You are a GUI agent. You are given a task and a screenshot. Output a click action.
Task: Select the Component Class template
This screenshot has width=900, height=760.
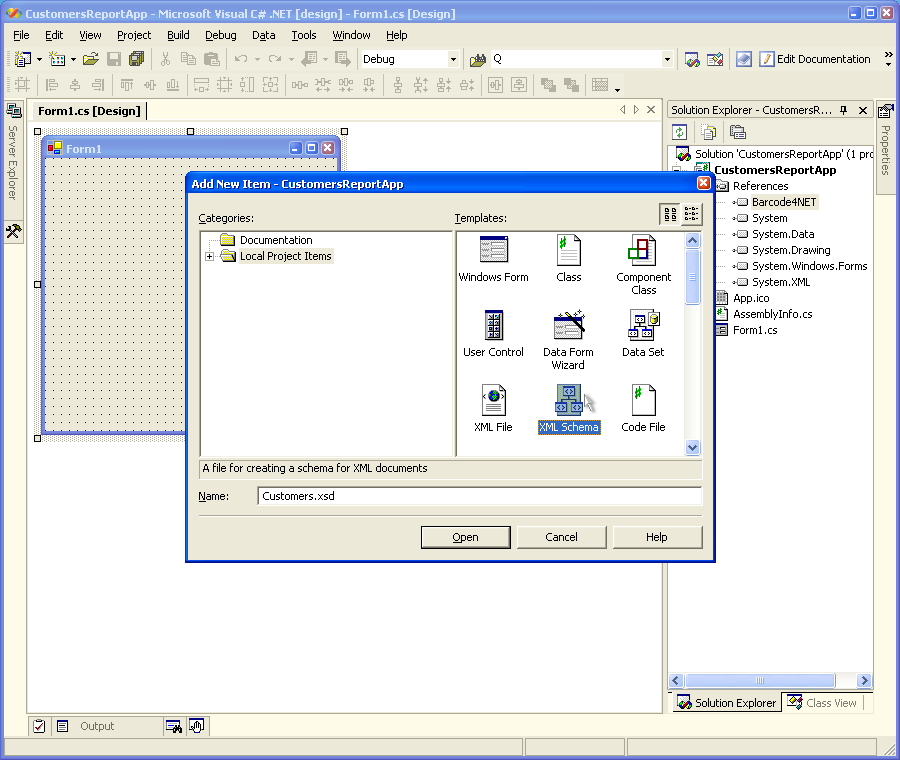[x=643, y=252]
